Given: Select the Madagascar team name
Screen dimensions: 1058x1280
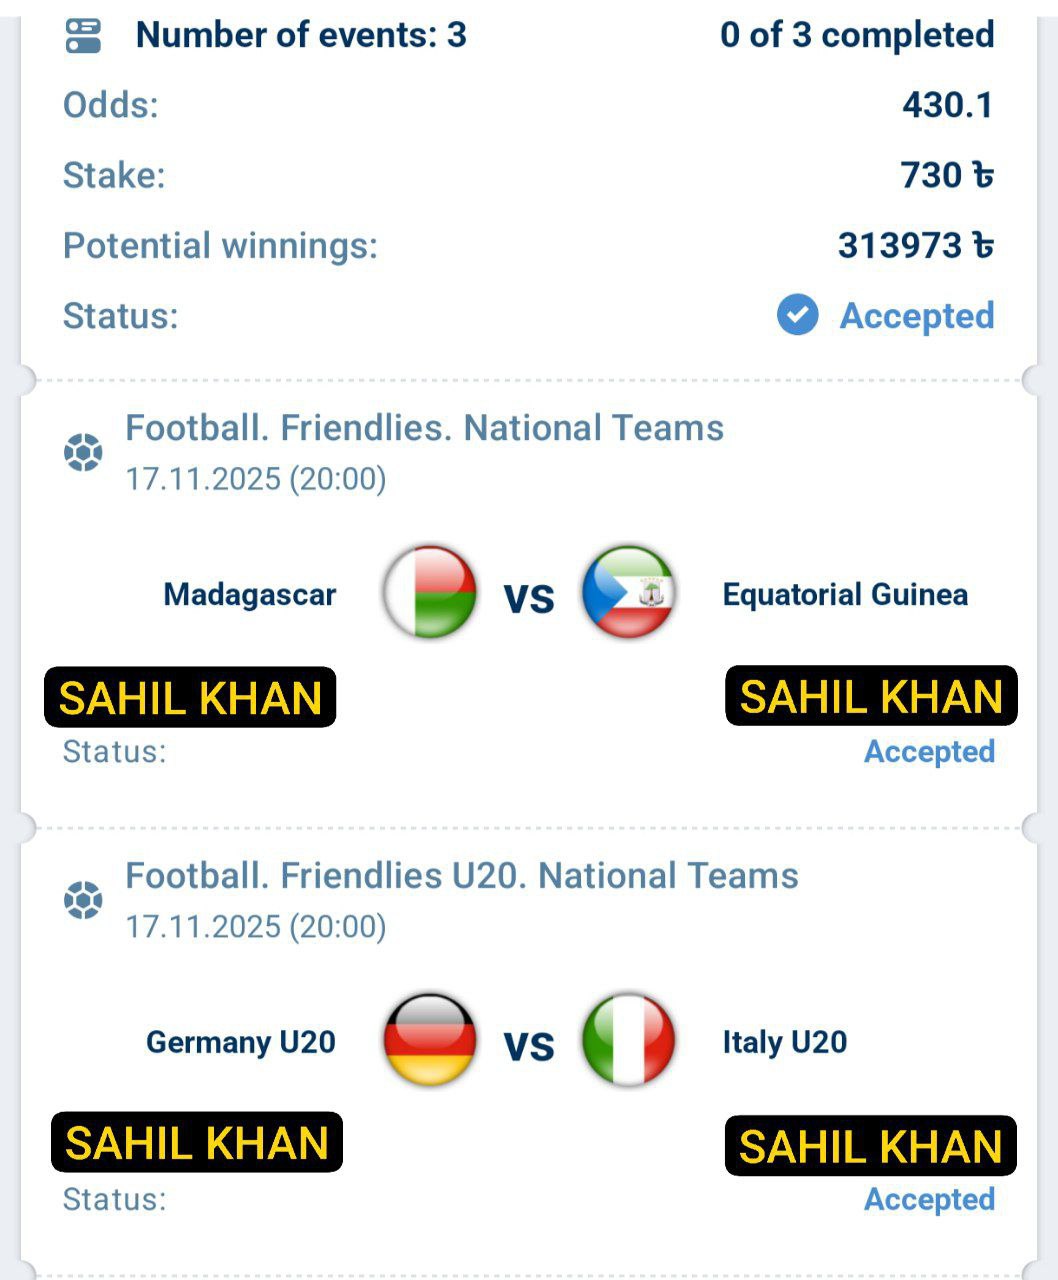Looking at the screenshot, I should [250, 595].
